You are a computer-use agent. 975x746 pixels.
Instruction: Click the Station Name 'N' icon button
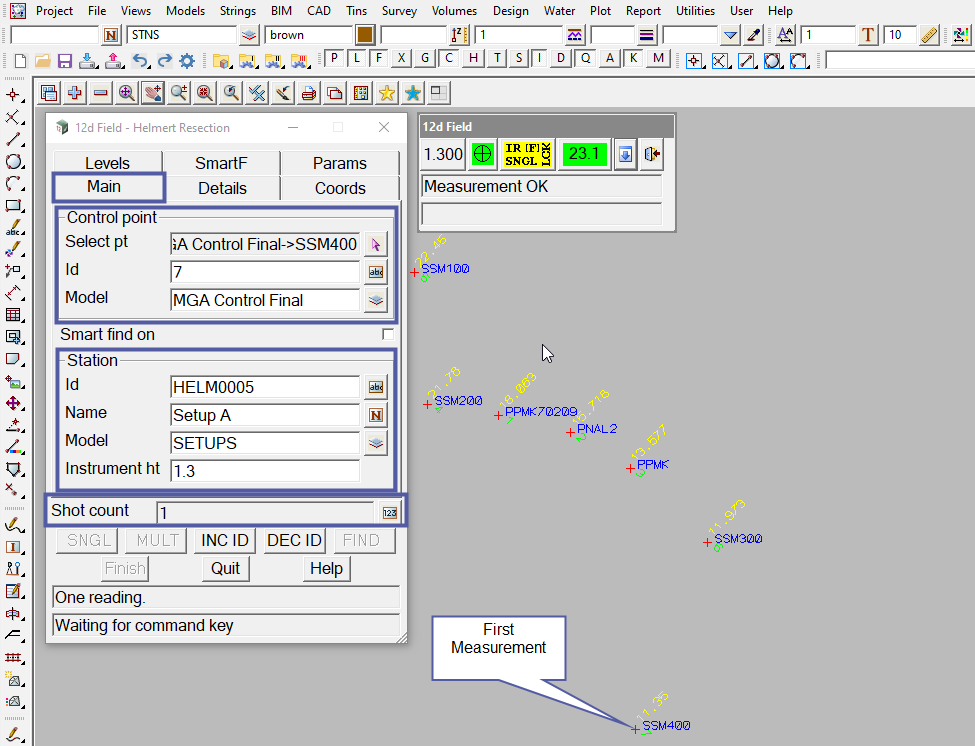click(x=375, y=415)
